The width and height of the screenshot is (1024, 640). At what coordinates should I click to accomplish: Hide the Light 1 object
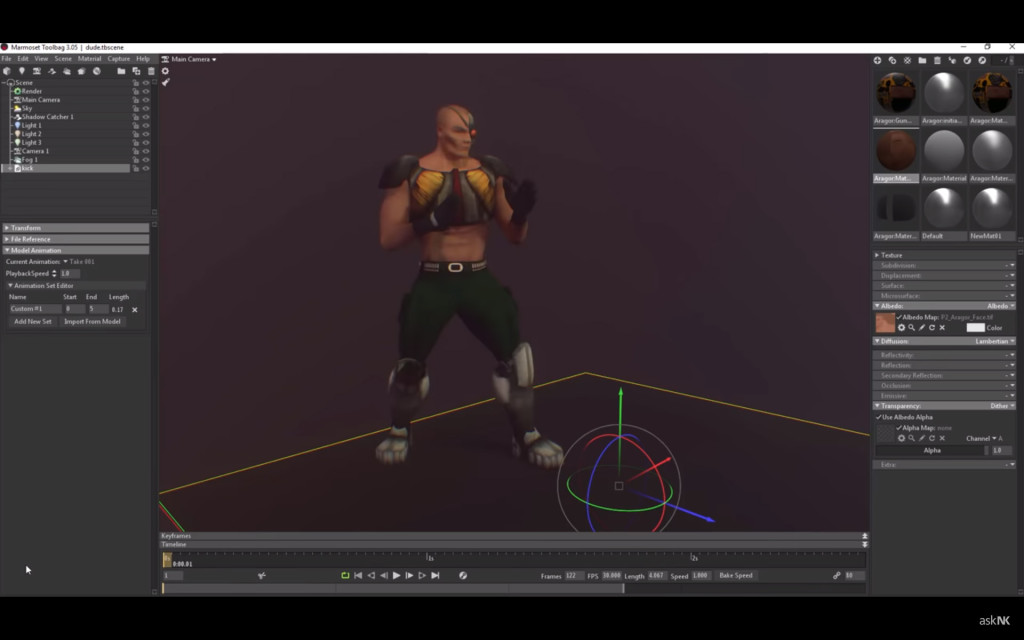point(144,124)
